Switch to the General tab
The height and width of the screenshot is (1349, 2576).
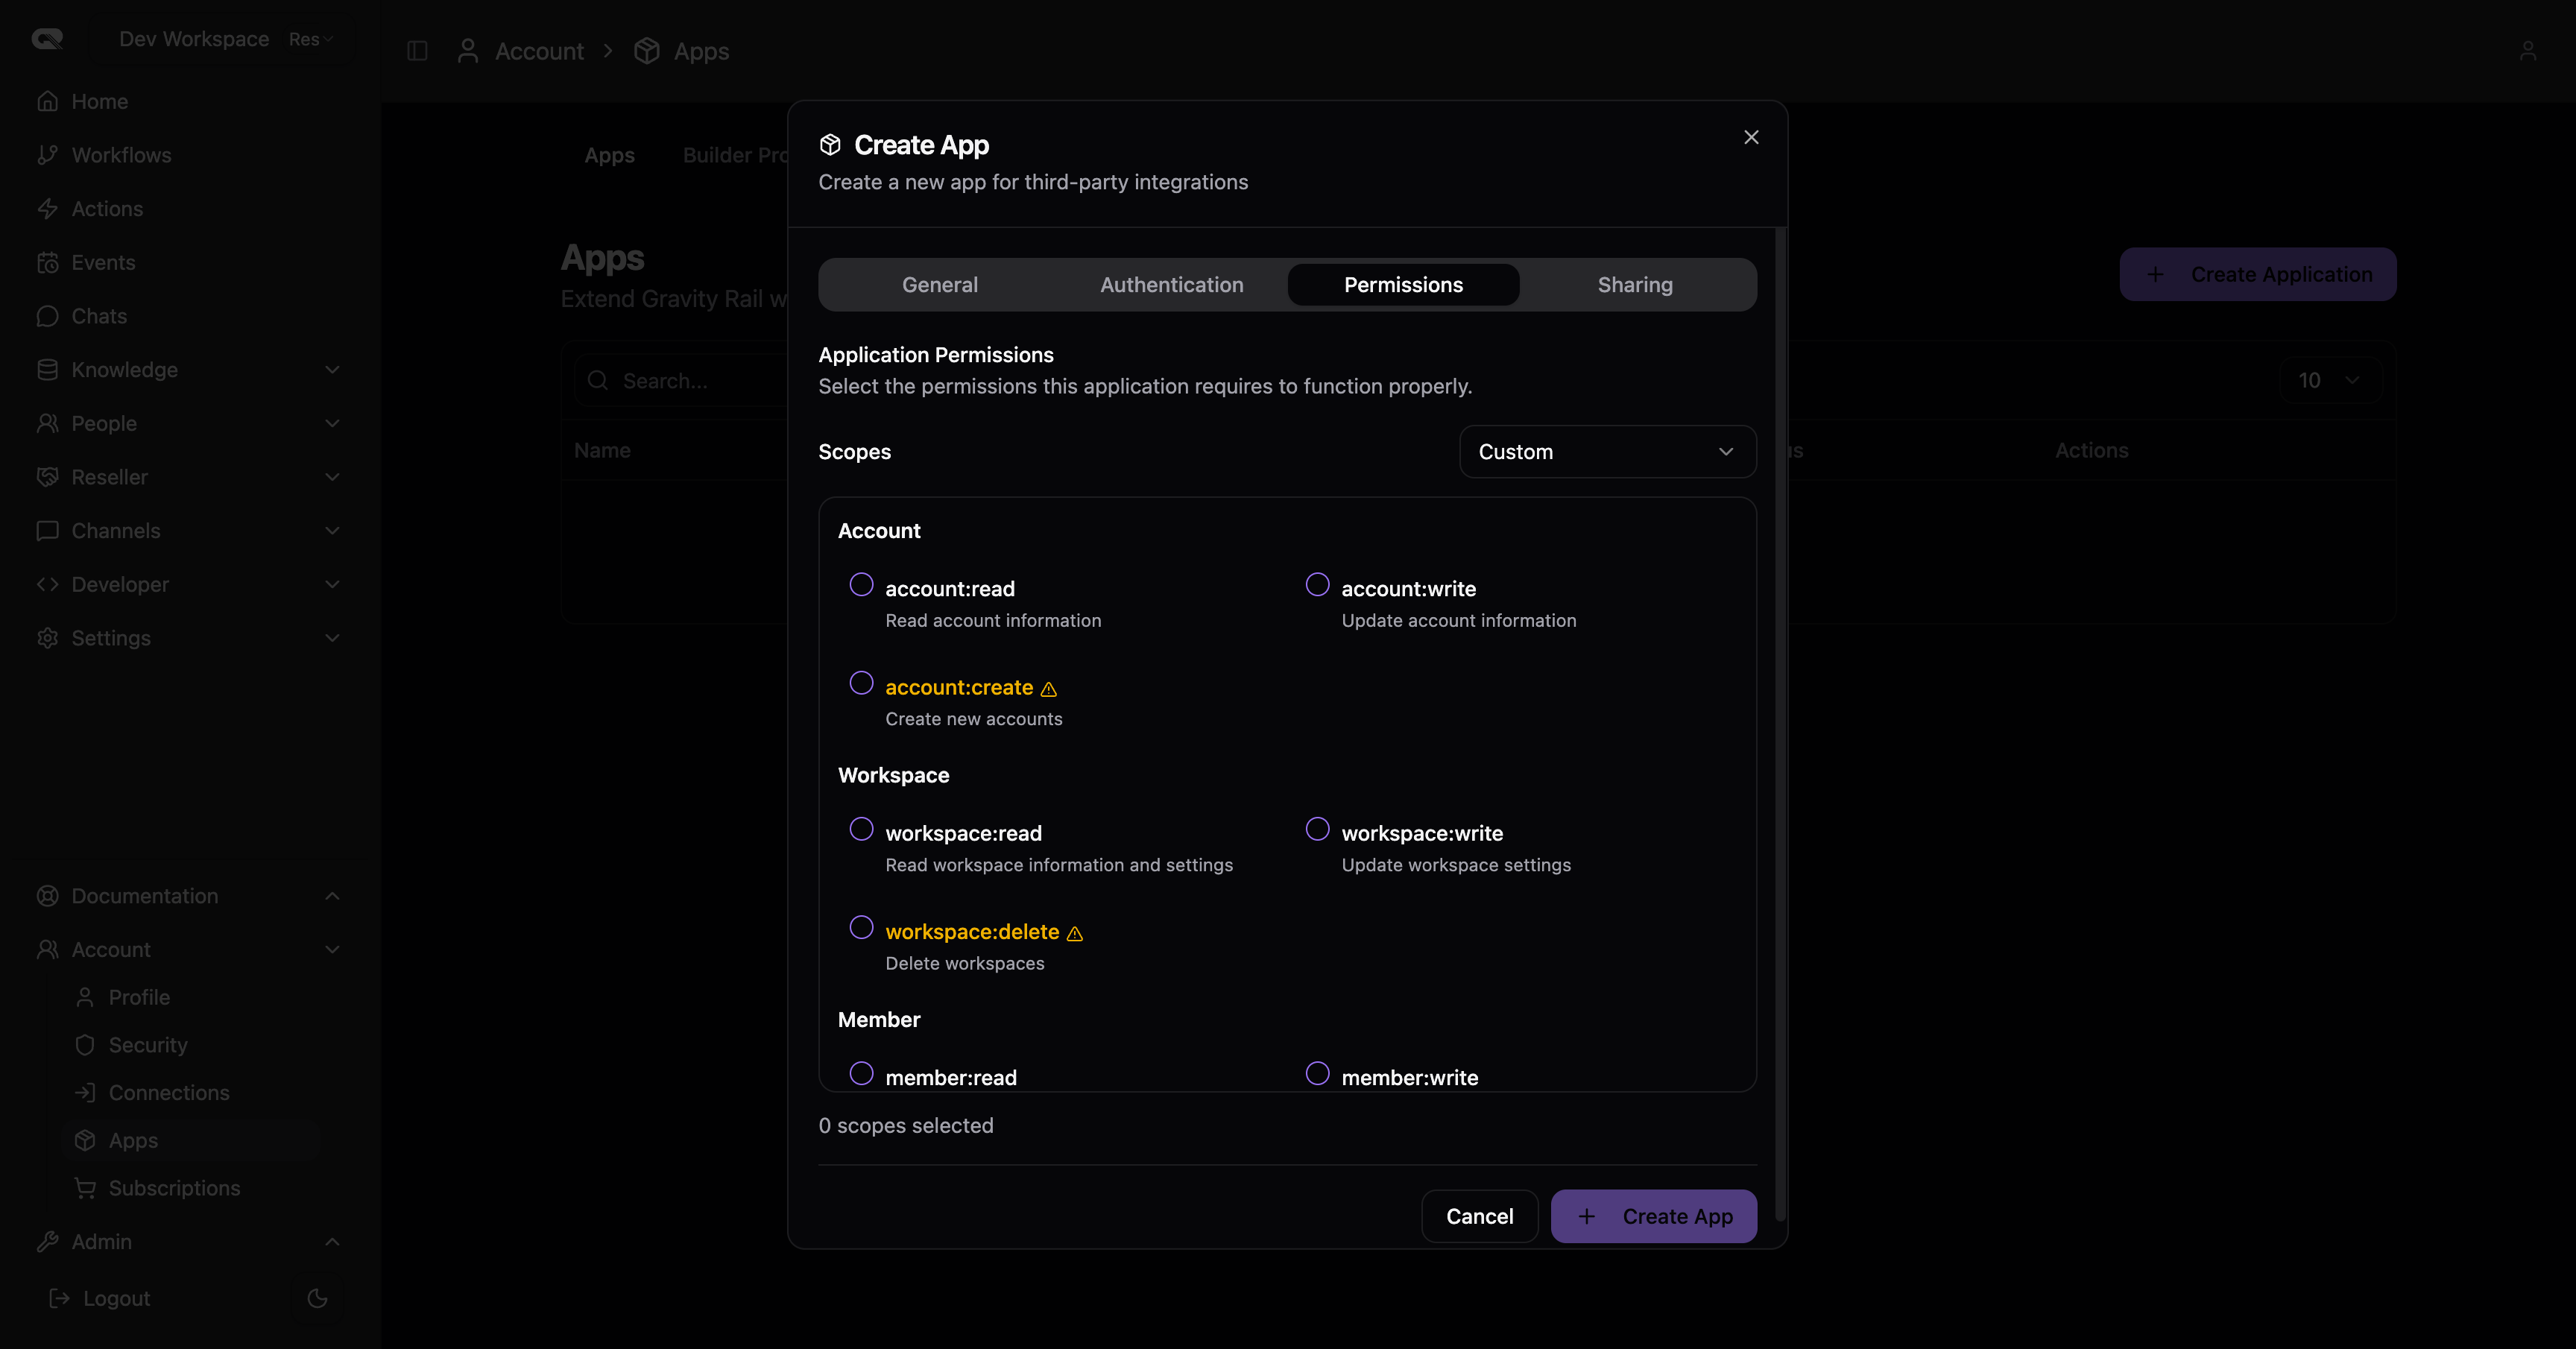click(939, 285)
